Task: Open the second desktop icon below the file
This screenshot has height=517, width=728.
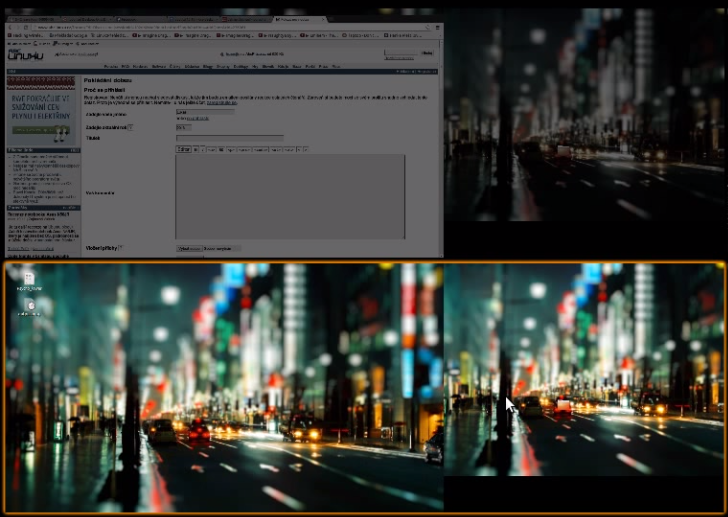Action: pyautogui.click(x=30, y=305)
